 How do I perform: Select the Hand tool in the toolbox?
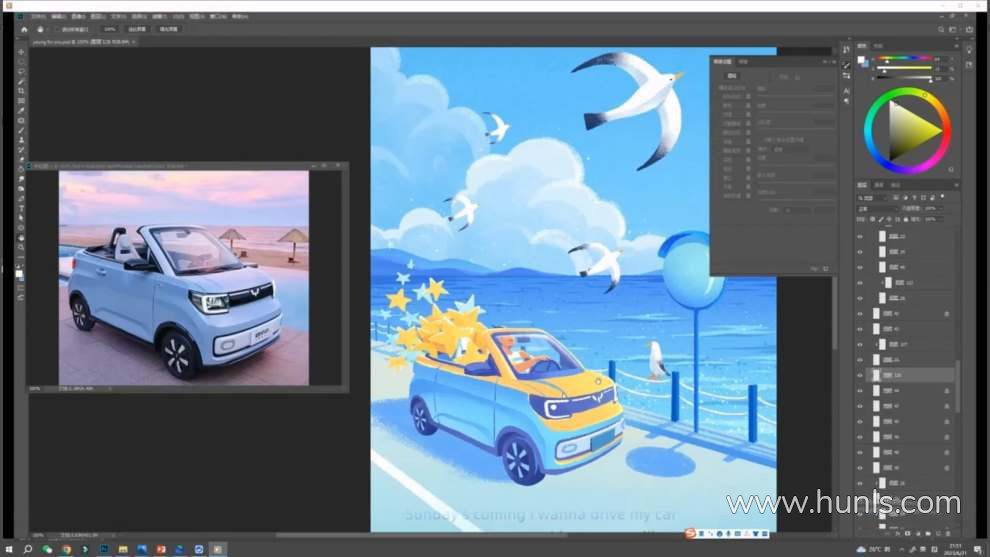point(21,237)
